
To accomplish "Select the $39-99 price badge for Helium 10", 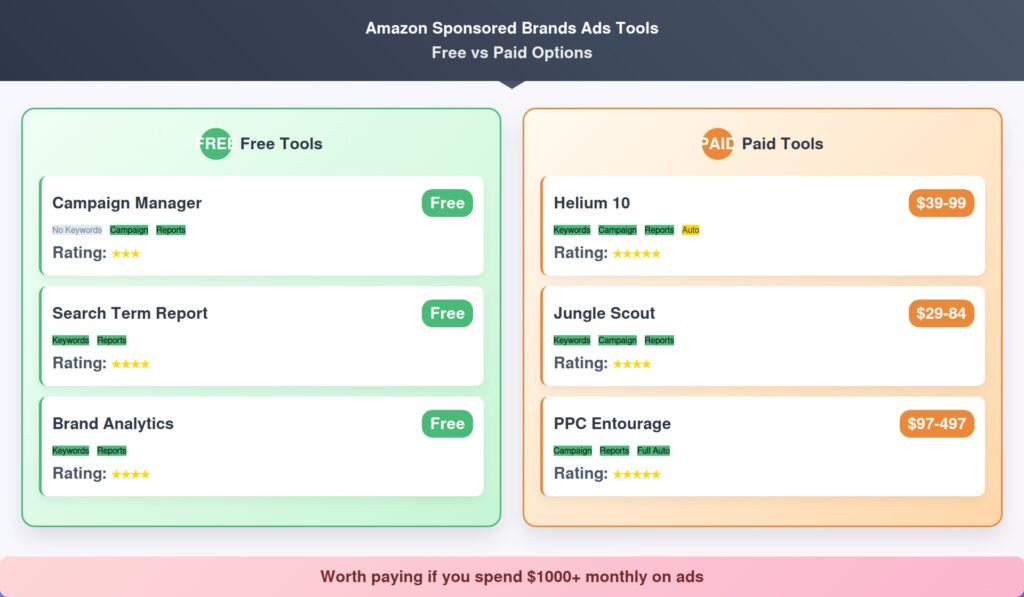I will pyautogui.click(x=941, y=203).
